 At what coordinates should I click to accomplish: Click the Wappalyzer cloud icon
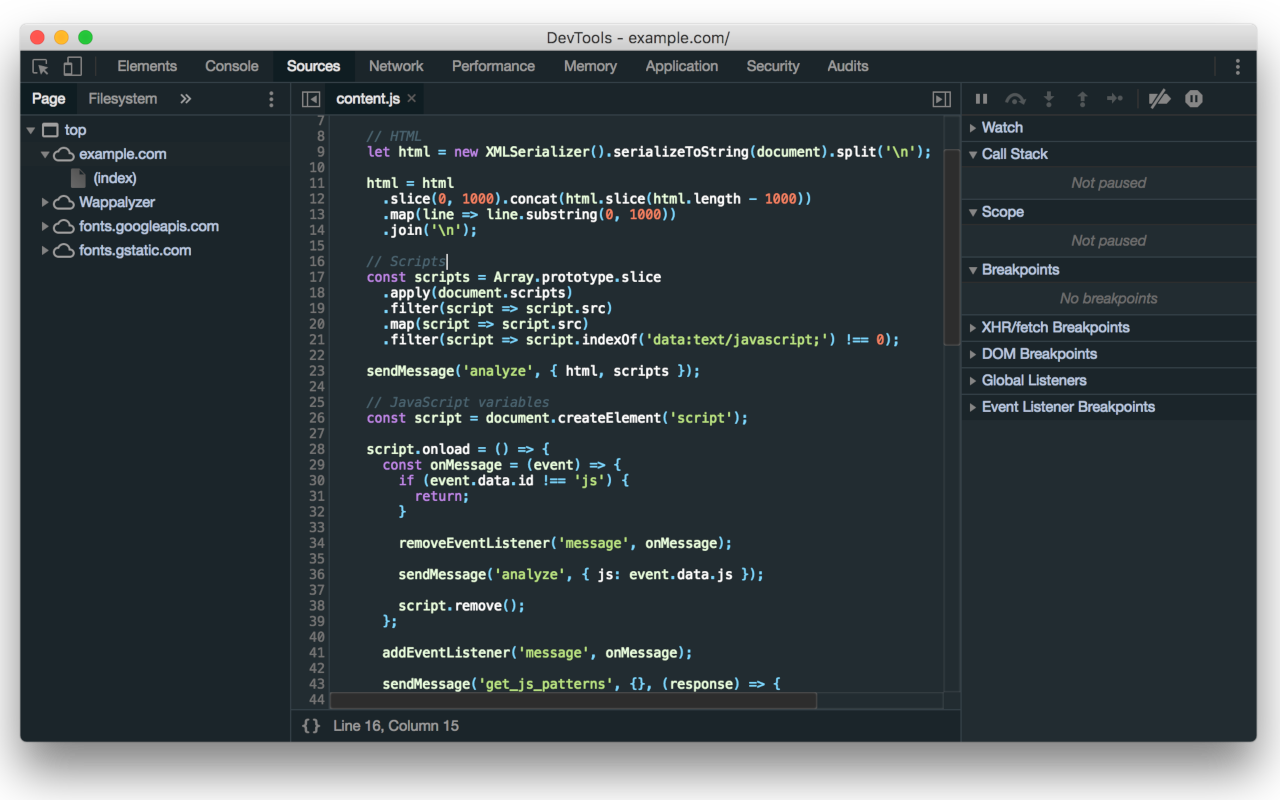64,202
